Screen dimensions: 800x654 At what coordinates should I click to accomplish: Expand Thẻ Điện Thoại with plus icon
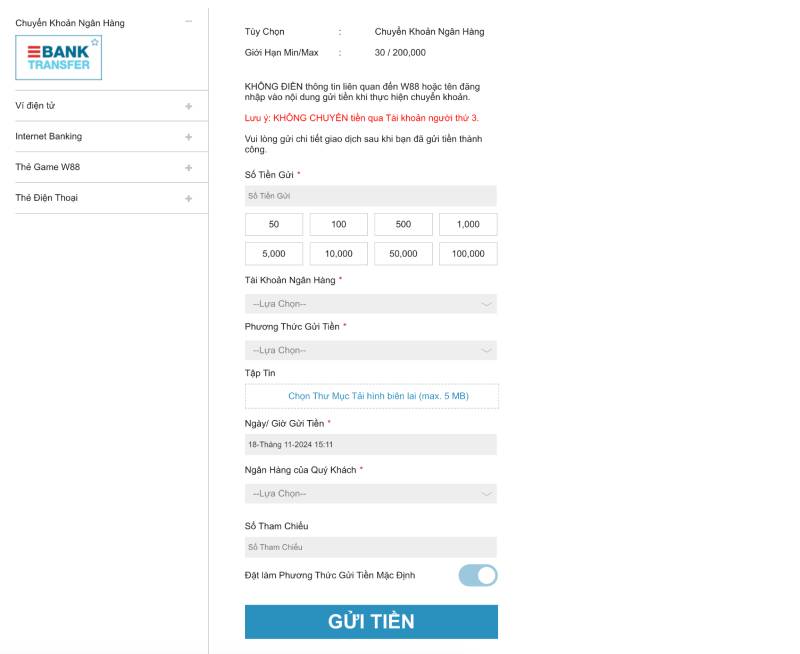tap(189, 198)
